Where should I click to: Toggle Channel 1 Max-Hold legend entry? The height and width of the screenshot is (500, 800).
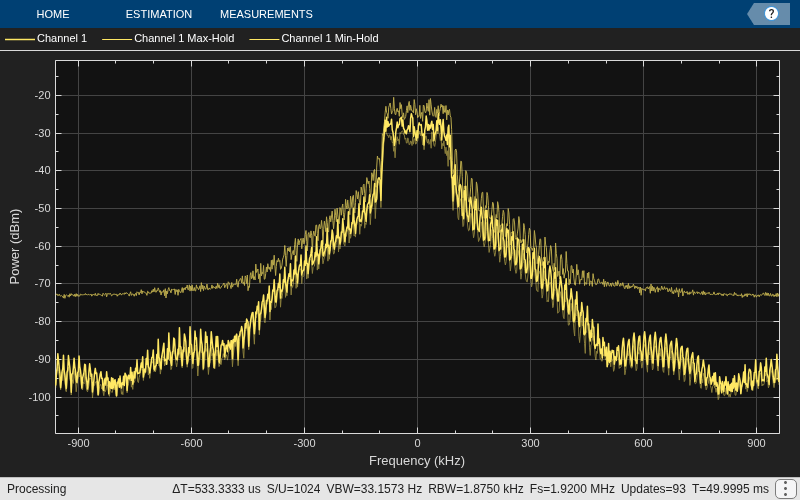(x=168, y=38)
